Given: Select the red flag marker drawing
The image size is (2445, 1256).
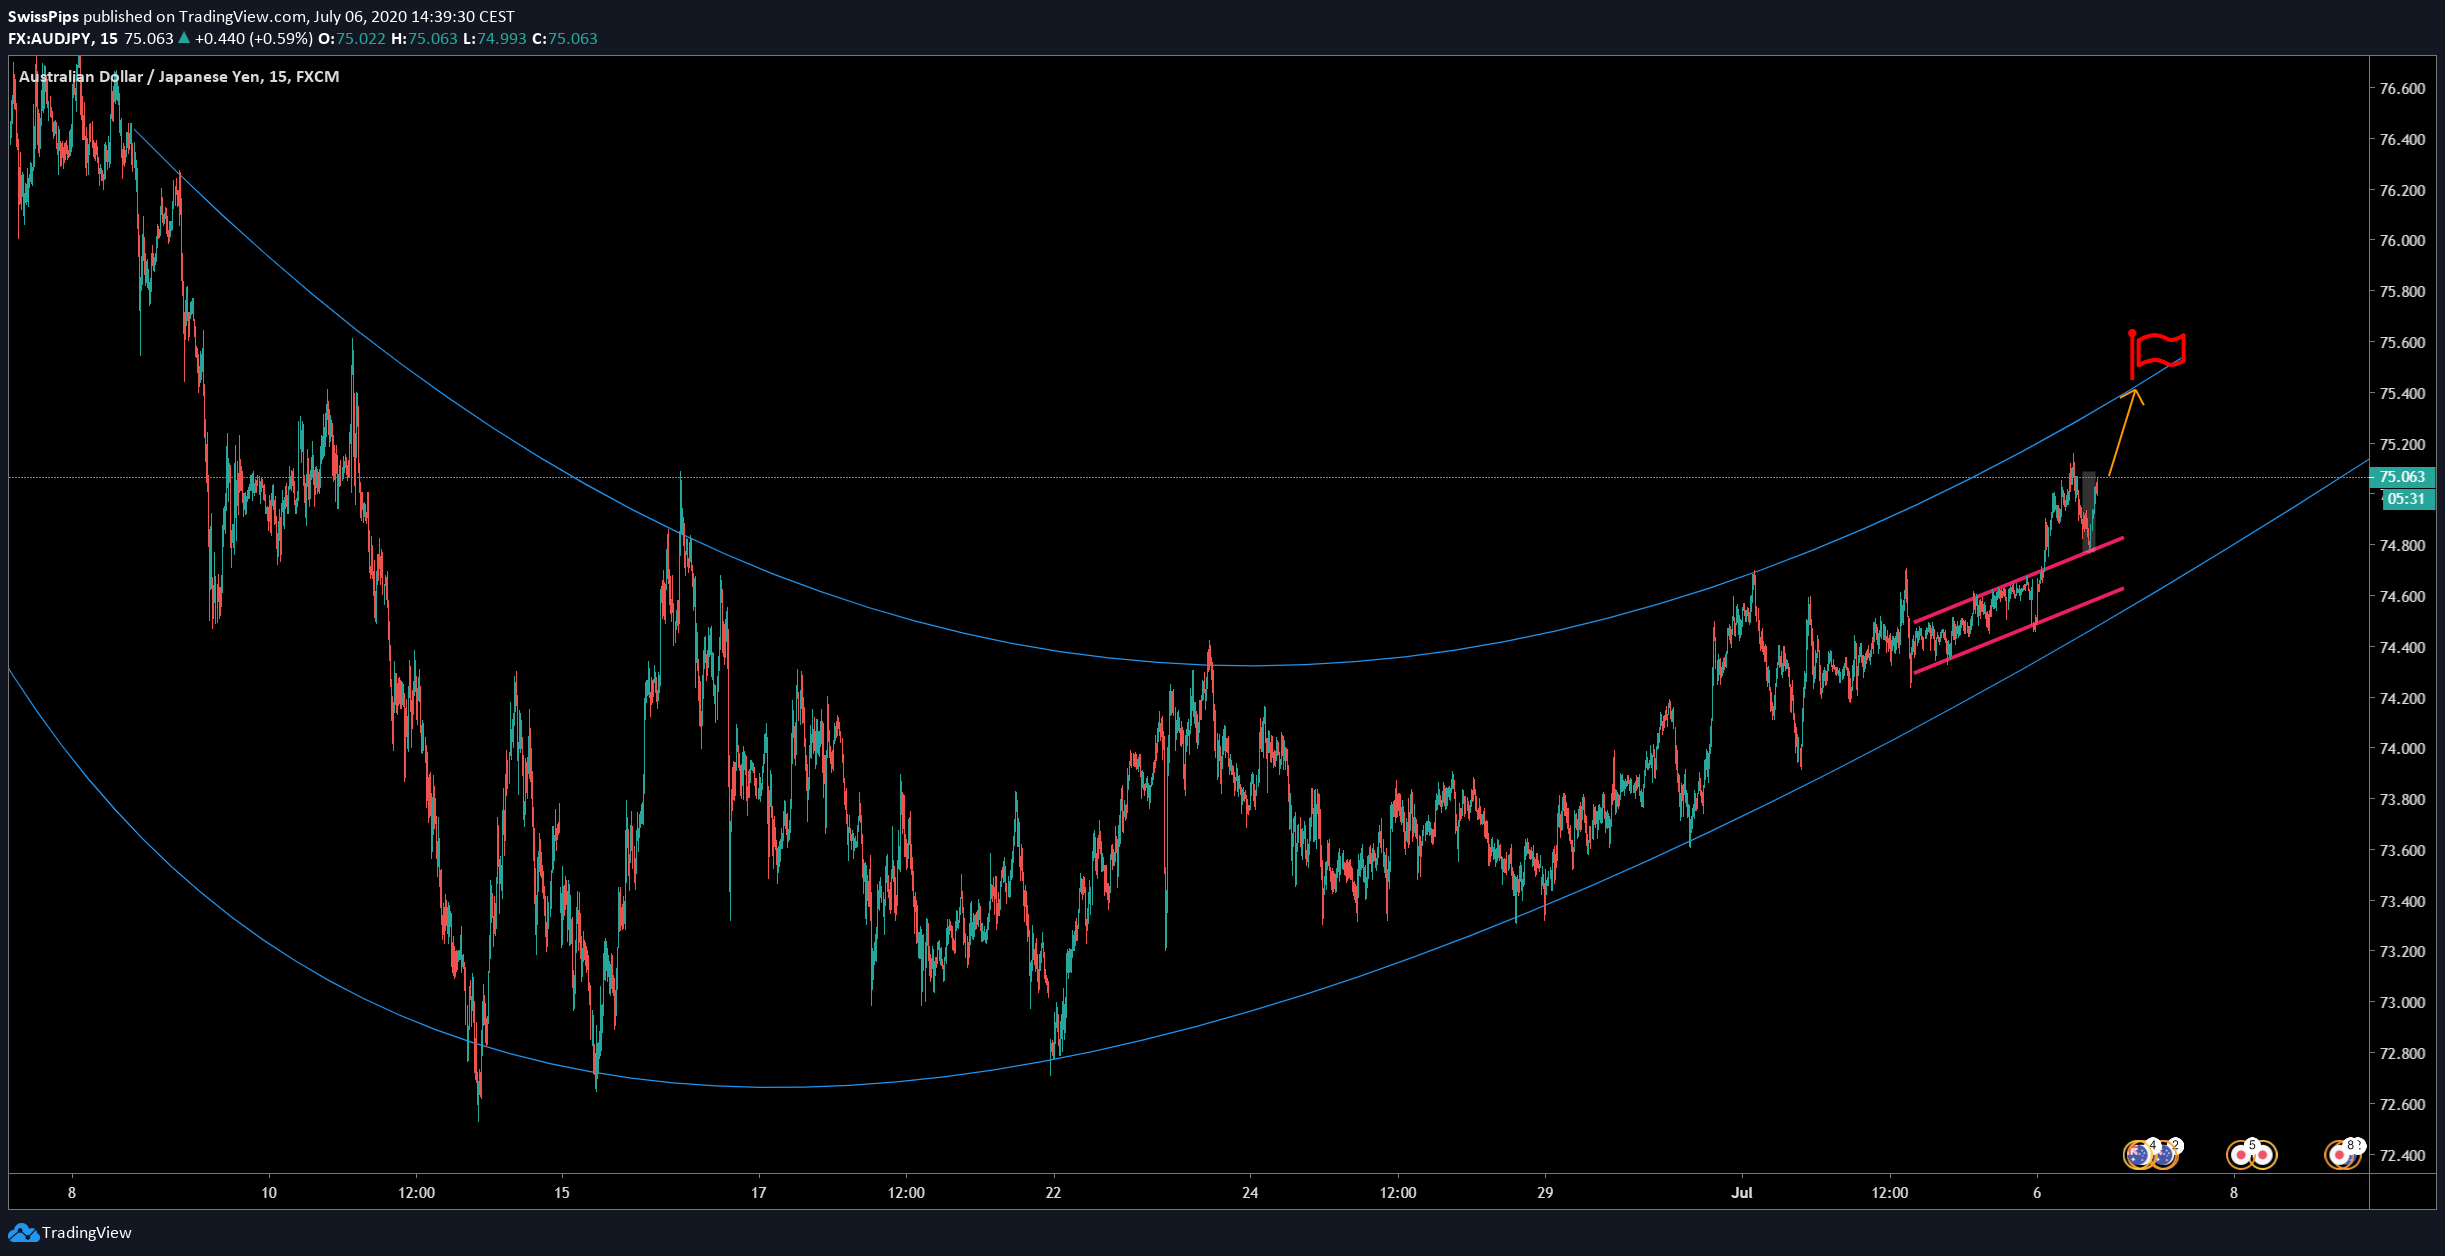Looking at the screenshot, I should [x=2157, y=354].
